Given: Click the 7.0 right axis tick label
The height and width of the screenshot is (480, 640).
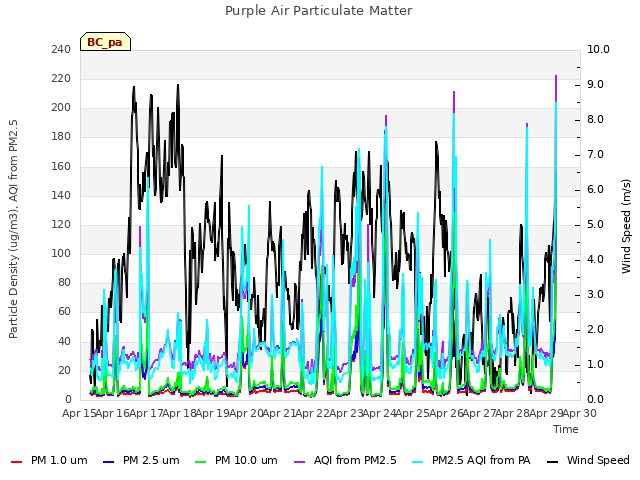Looking at the screenshot, I should tap(595, 154).
